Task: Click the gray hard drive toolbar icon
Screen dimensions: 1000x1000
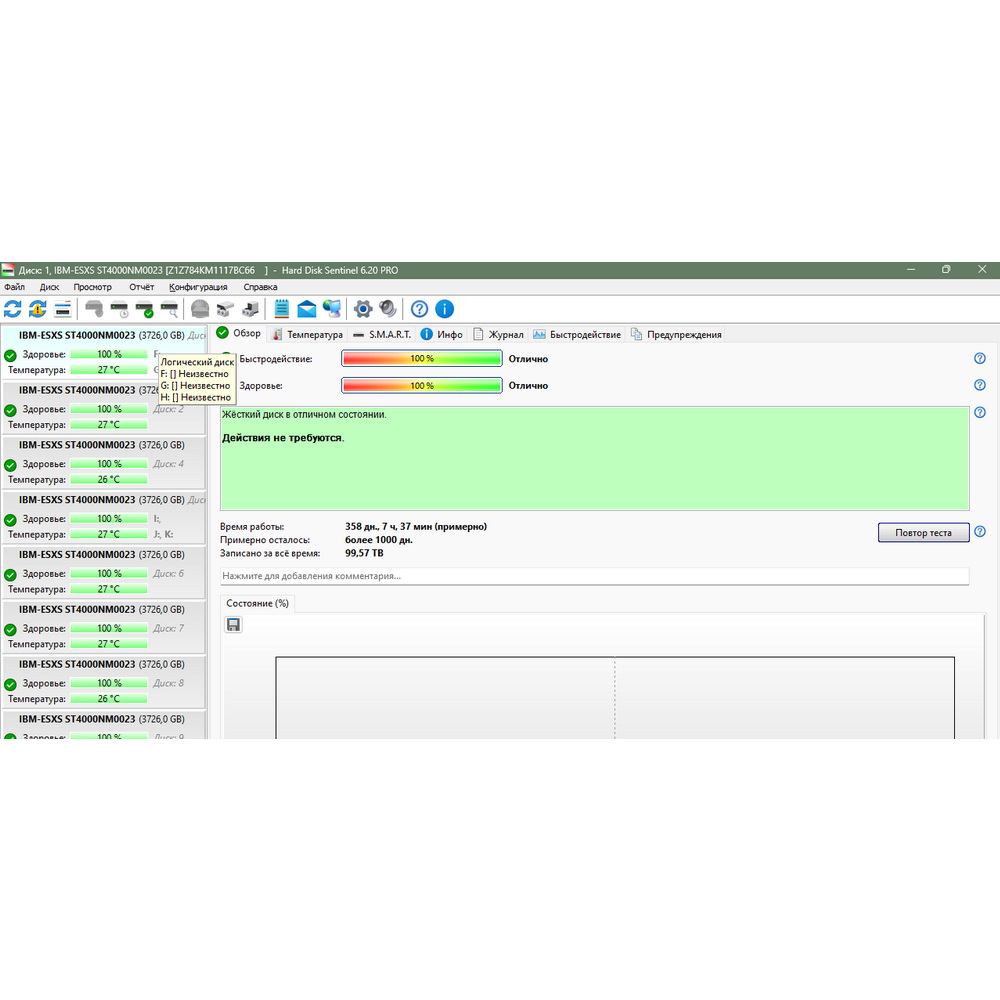Action: pos(94,309)
